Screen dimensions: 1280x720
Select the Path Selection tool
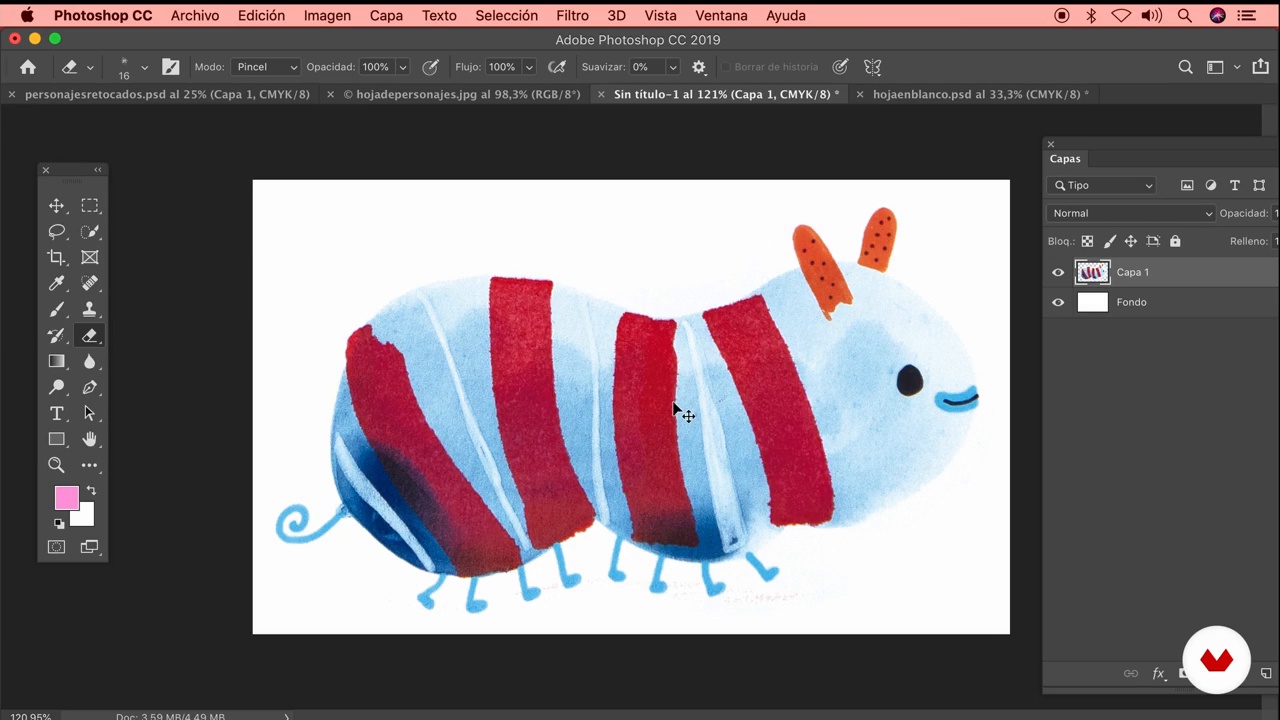(x=90, y=414)
